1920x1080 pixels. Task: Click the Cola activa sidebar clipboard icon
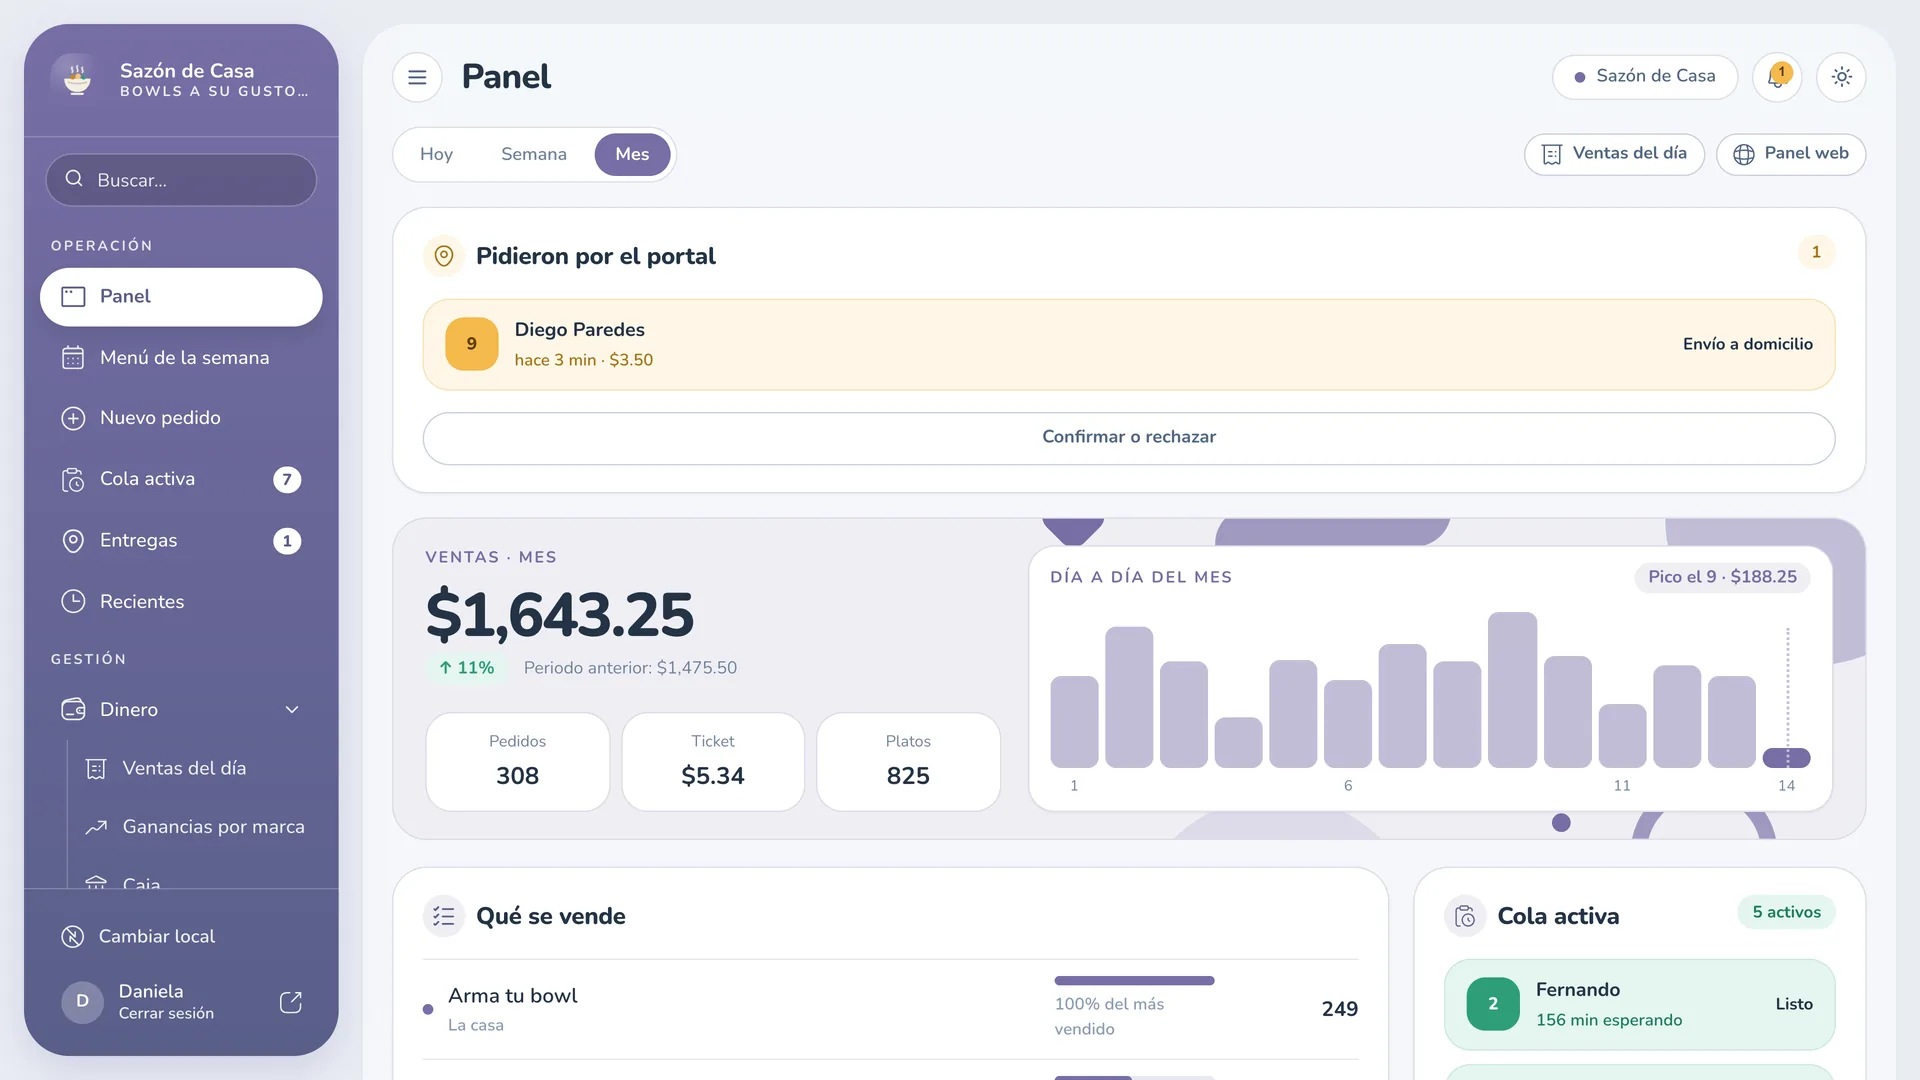(x=73, y=480)
